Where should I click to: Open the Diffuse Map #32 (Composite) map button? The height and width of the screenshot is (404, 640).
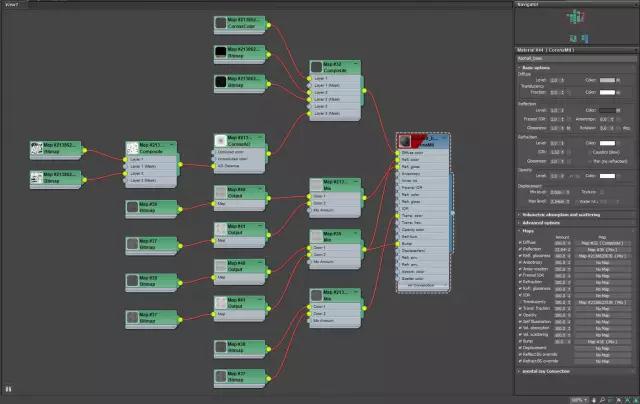[x=602, y=243]
